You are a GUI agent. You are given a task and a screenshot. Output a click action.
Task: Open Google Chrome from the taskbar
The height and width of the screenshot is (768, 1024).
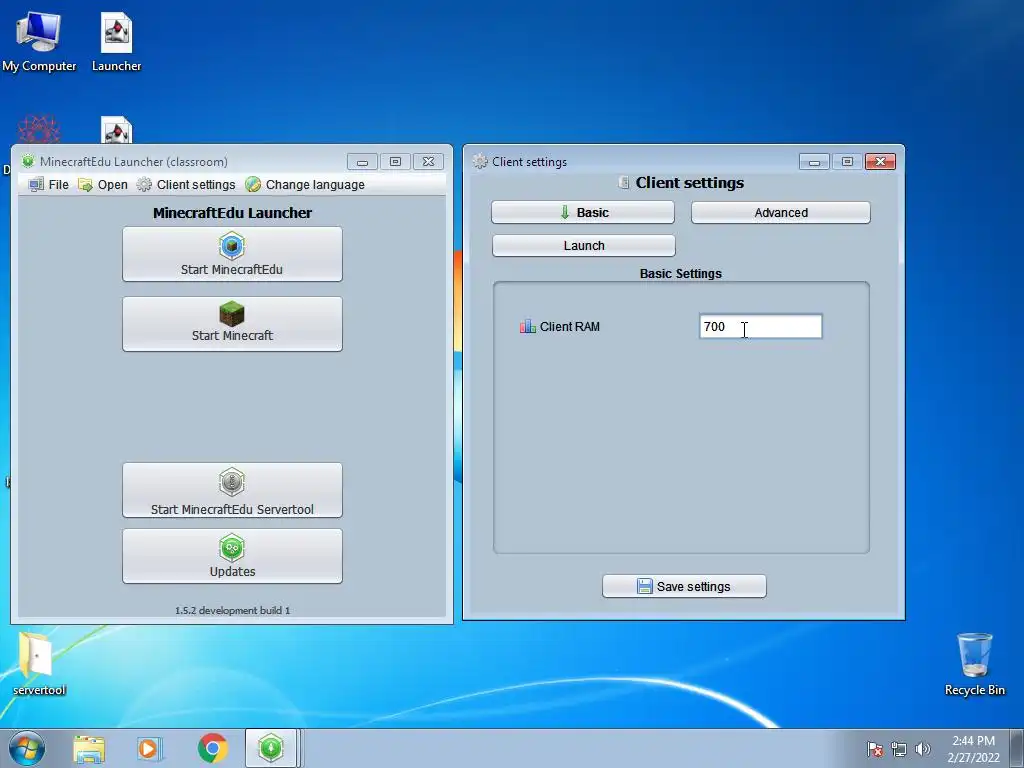tap(212, 748)
